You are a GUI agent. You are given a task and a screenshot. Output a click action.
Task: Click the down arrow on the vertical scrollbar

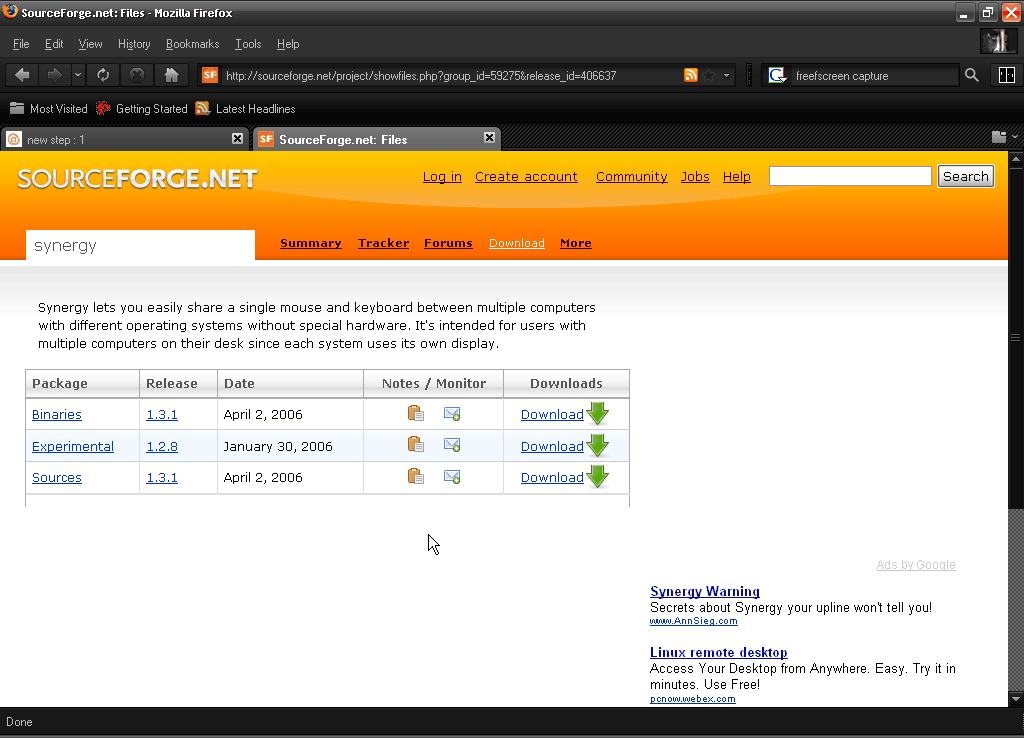pos(1016,699)
